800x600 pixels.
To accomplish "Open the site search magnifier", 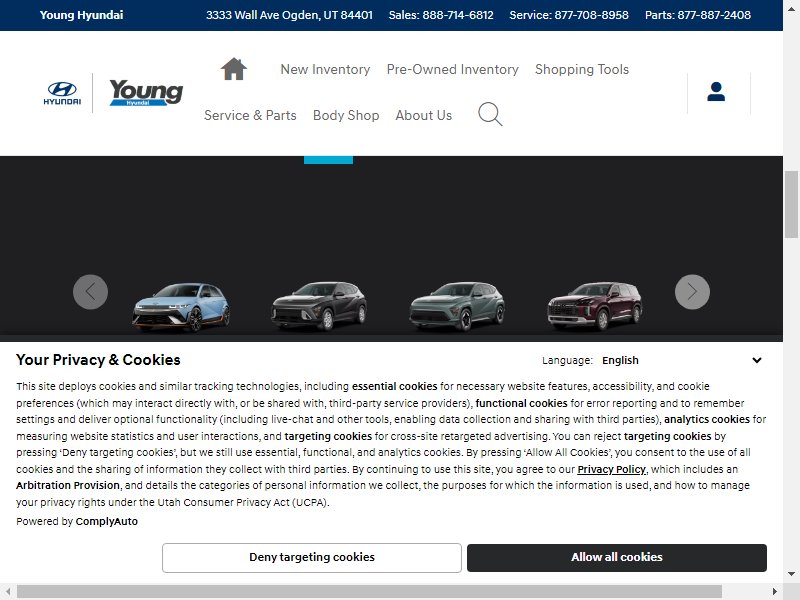I will click(x=490, y=114).
